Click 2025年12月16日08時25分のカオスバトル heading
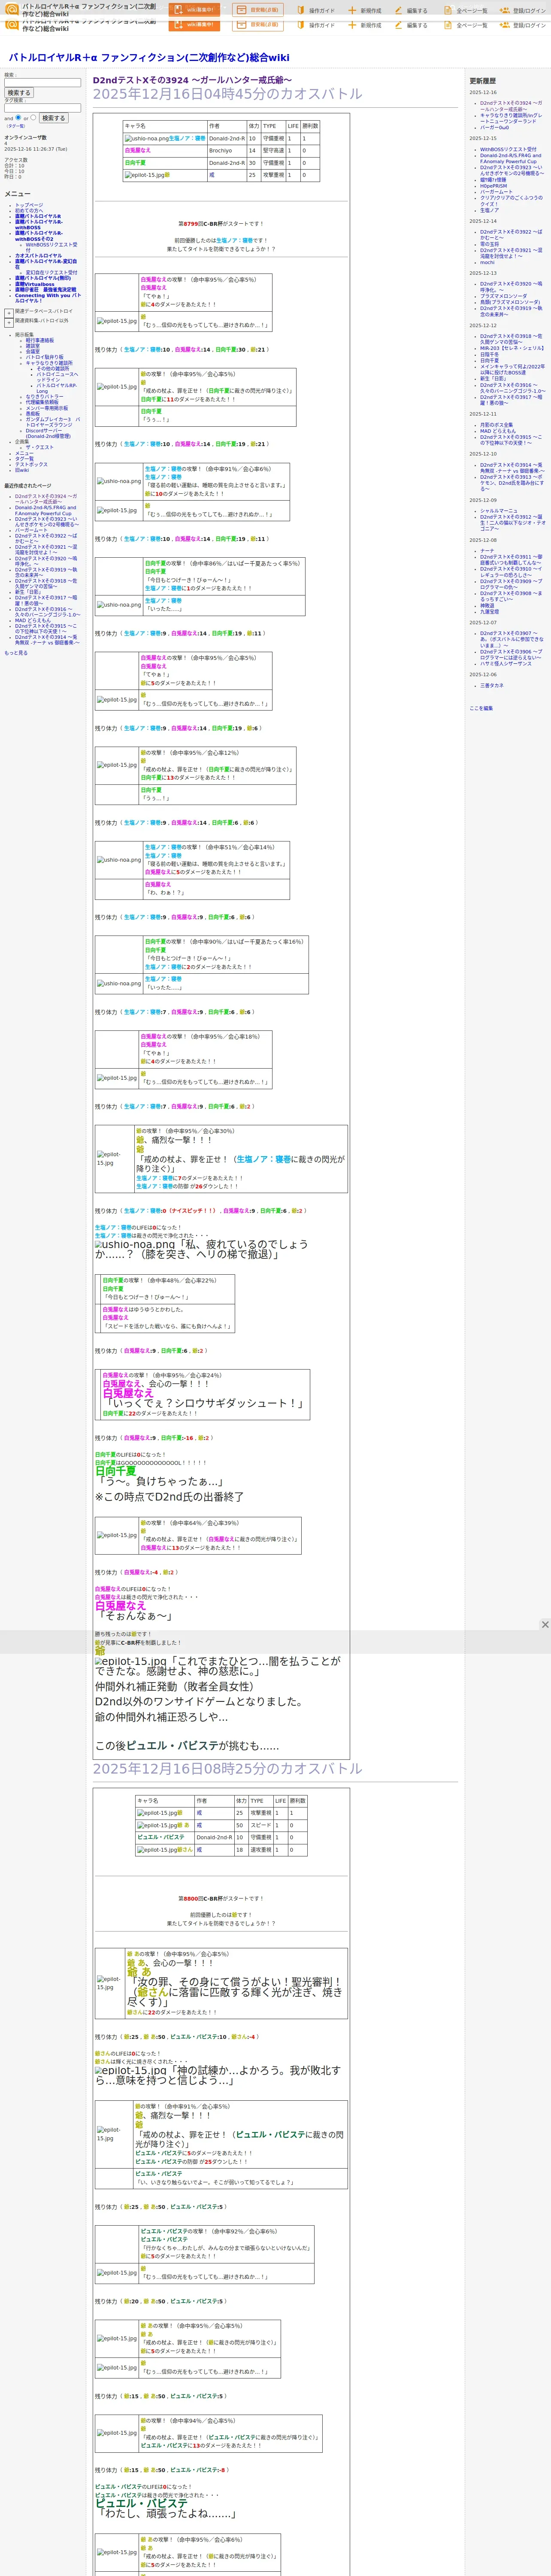 pyautogui.click(x=228, y=1769)
